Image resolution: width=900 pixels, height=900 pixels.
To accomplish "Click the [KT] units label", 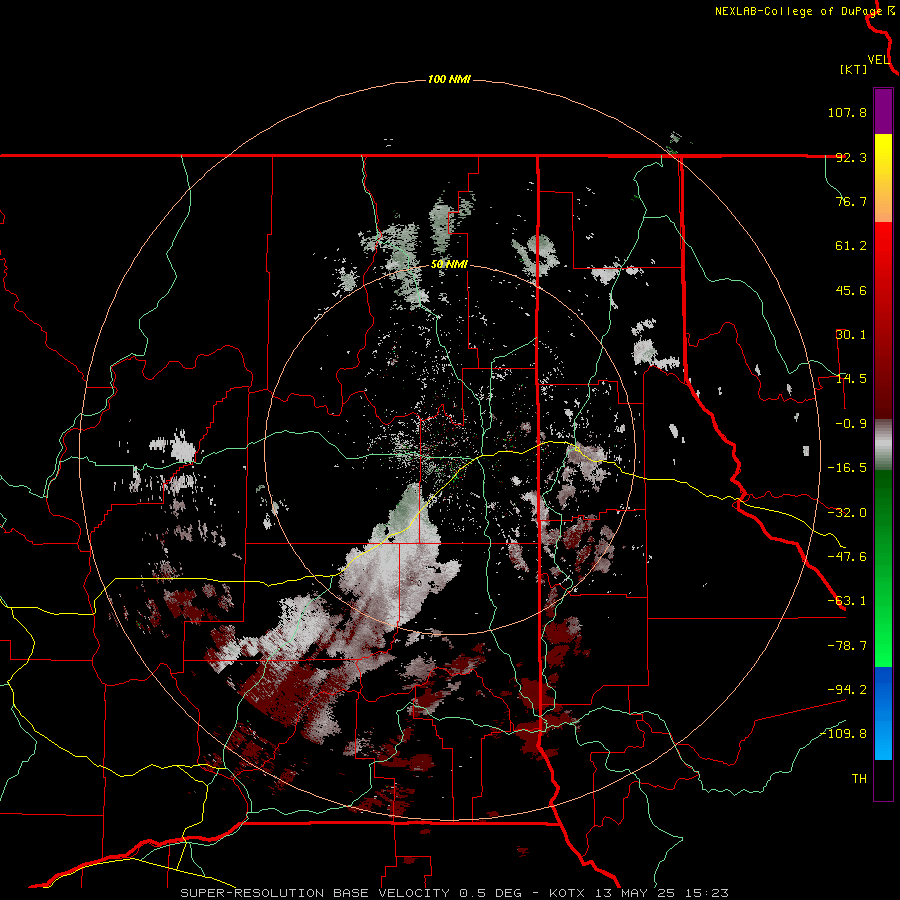I will [x=853, y=69].
